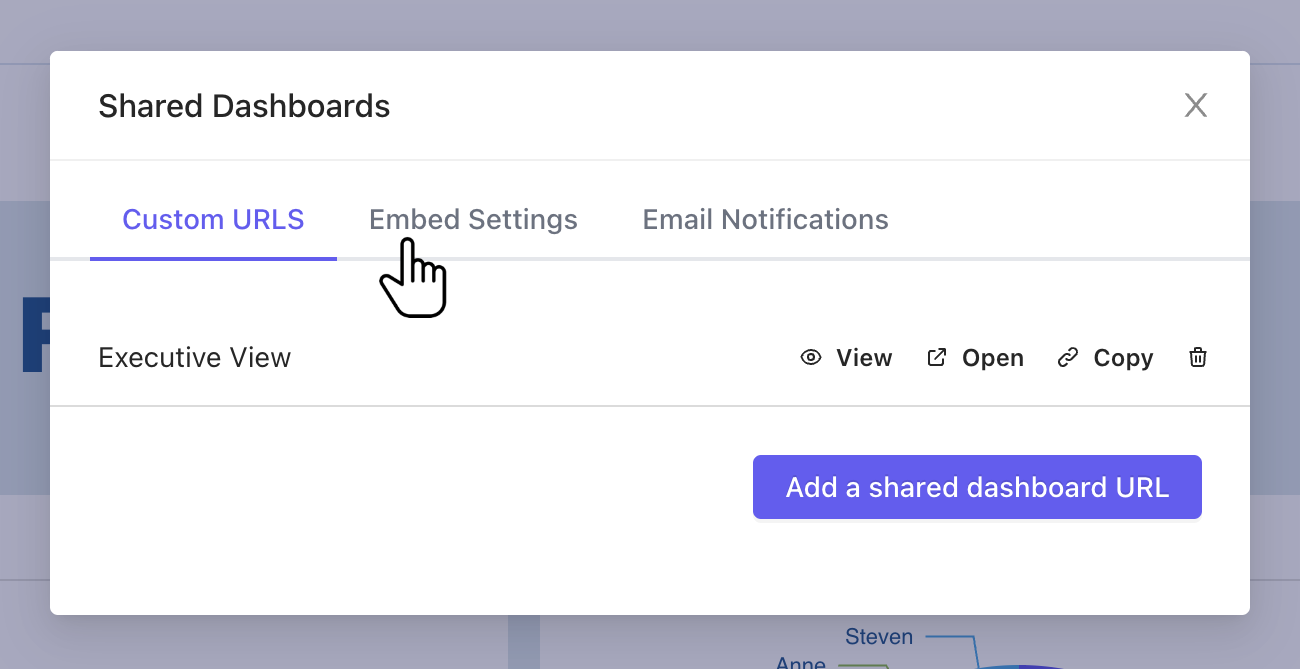Click the eye icon for Executive View
The height and width of the screenshot is (669, 1300).
pos(811,358)
